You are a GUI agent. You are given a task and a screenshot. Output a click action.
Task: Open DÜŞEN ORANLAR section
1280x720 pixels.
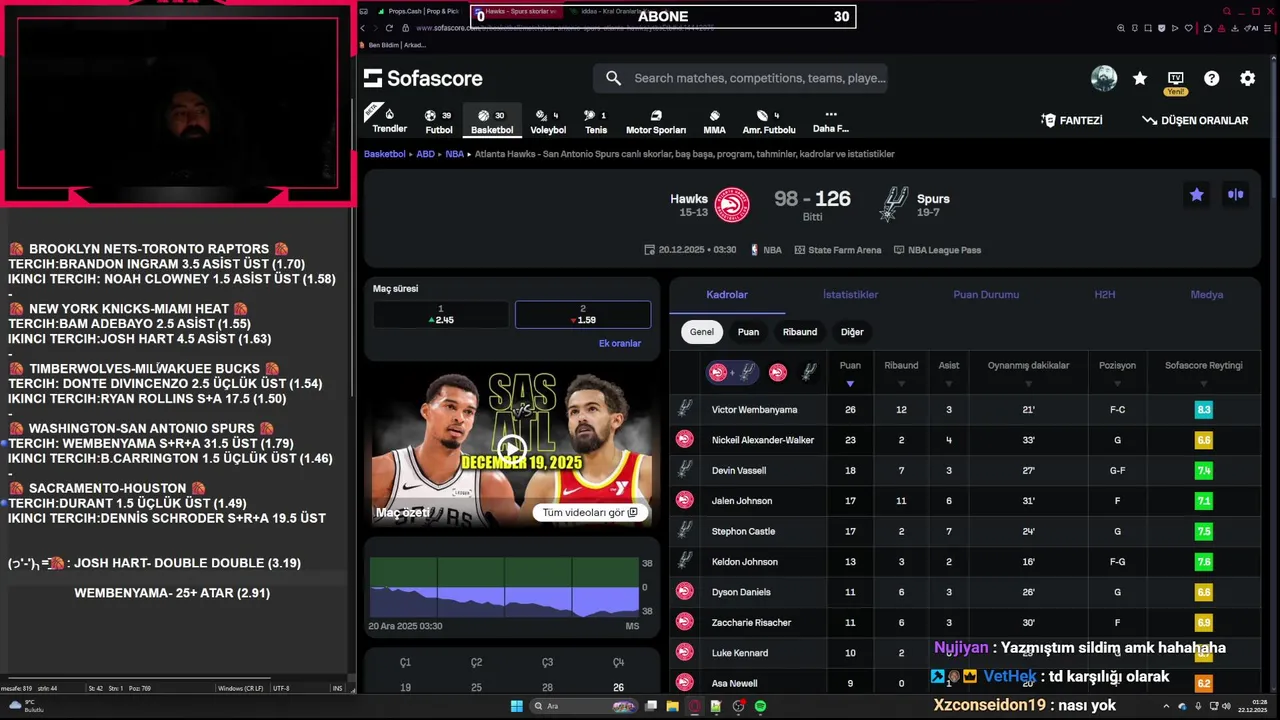coord(1195,120)
